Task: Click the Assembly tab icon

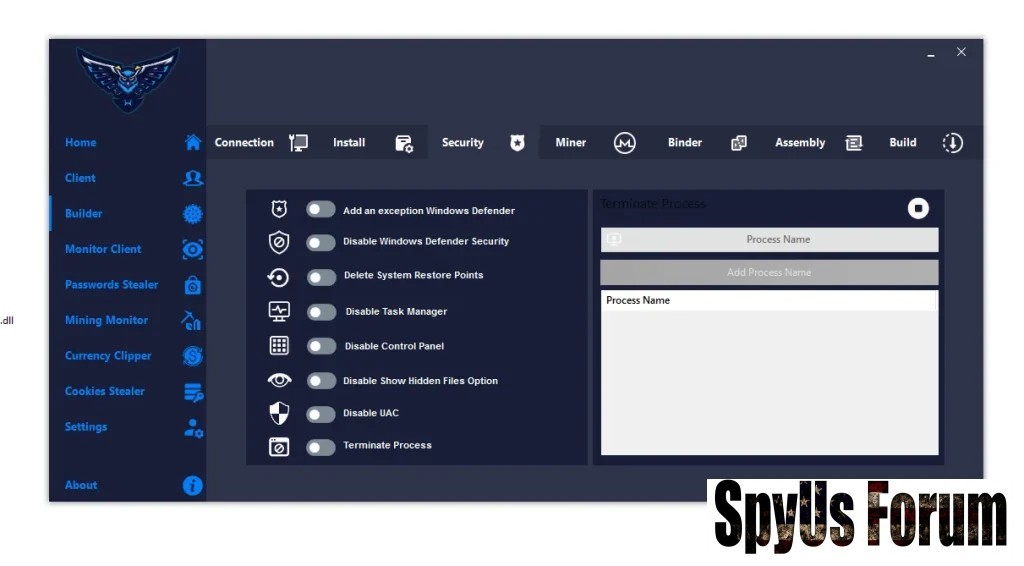Action: point(854,143)
